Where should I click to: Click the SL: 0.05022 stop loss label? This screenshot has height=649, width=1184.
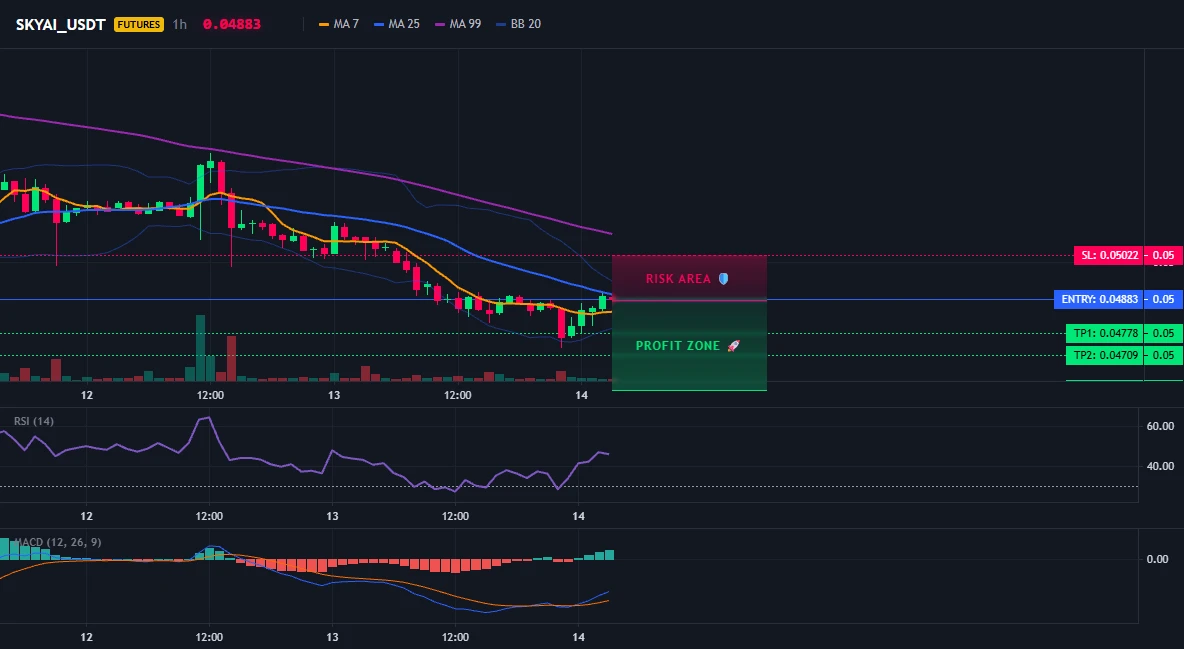tap(1109, 255)
